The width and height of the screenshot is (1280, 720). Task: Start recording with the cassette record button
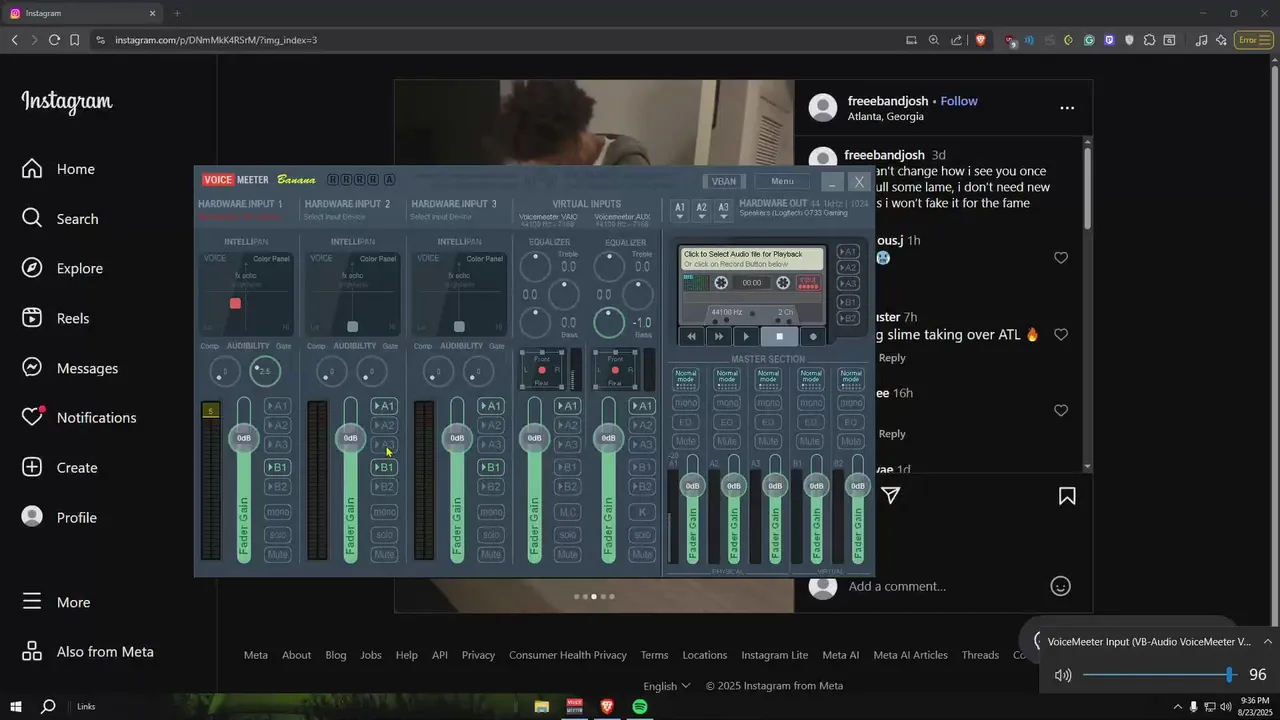click(813, 337)
